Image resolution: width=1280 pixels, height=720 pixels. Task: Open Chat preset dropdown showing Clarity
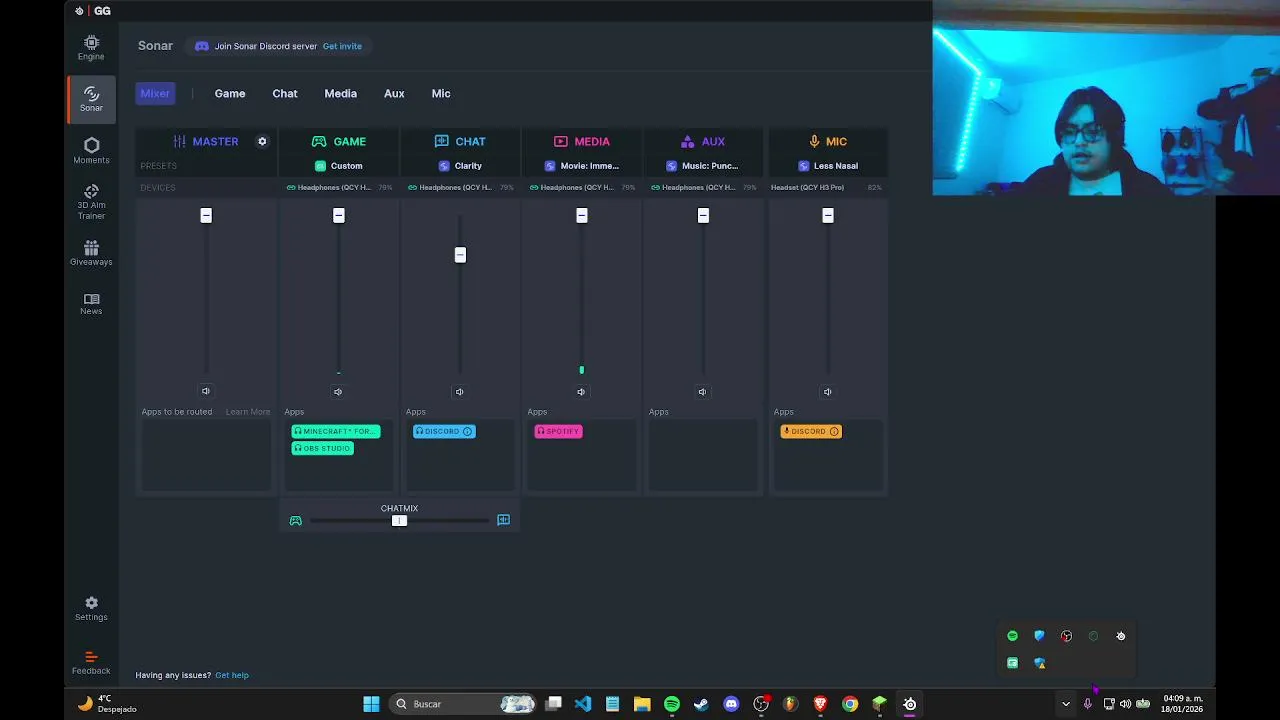[x=460, y=166]
